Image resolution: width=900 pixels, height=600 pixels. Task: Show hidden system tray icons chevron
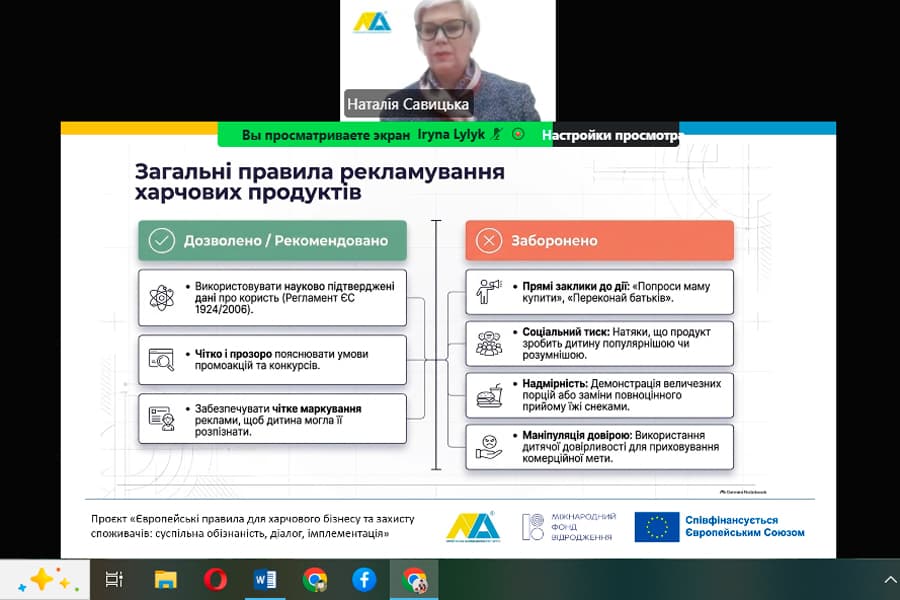[x=890, y=580]
